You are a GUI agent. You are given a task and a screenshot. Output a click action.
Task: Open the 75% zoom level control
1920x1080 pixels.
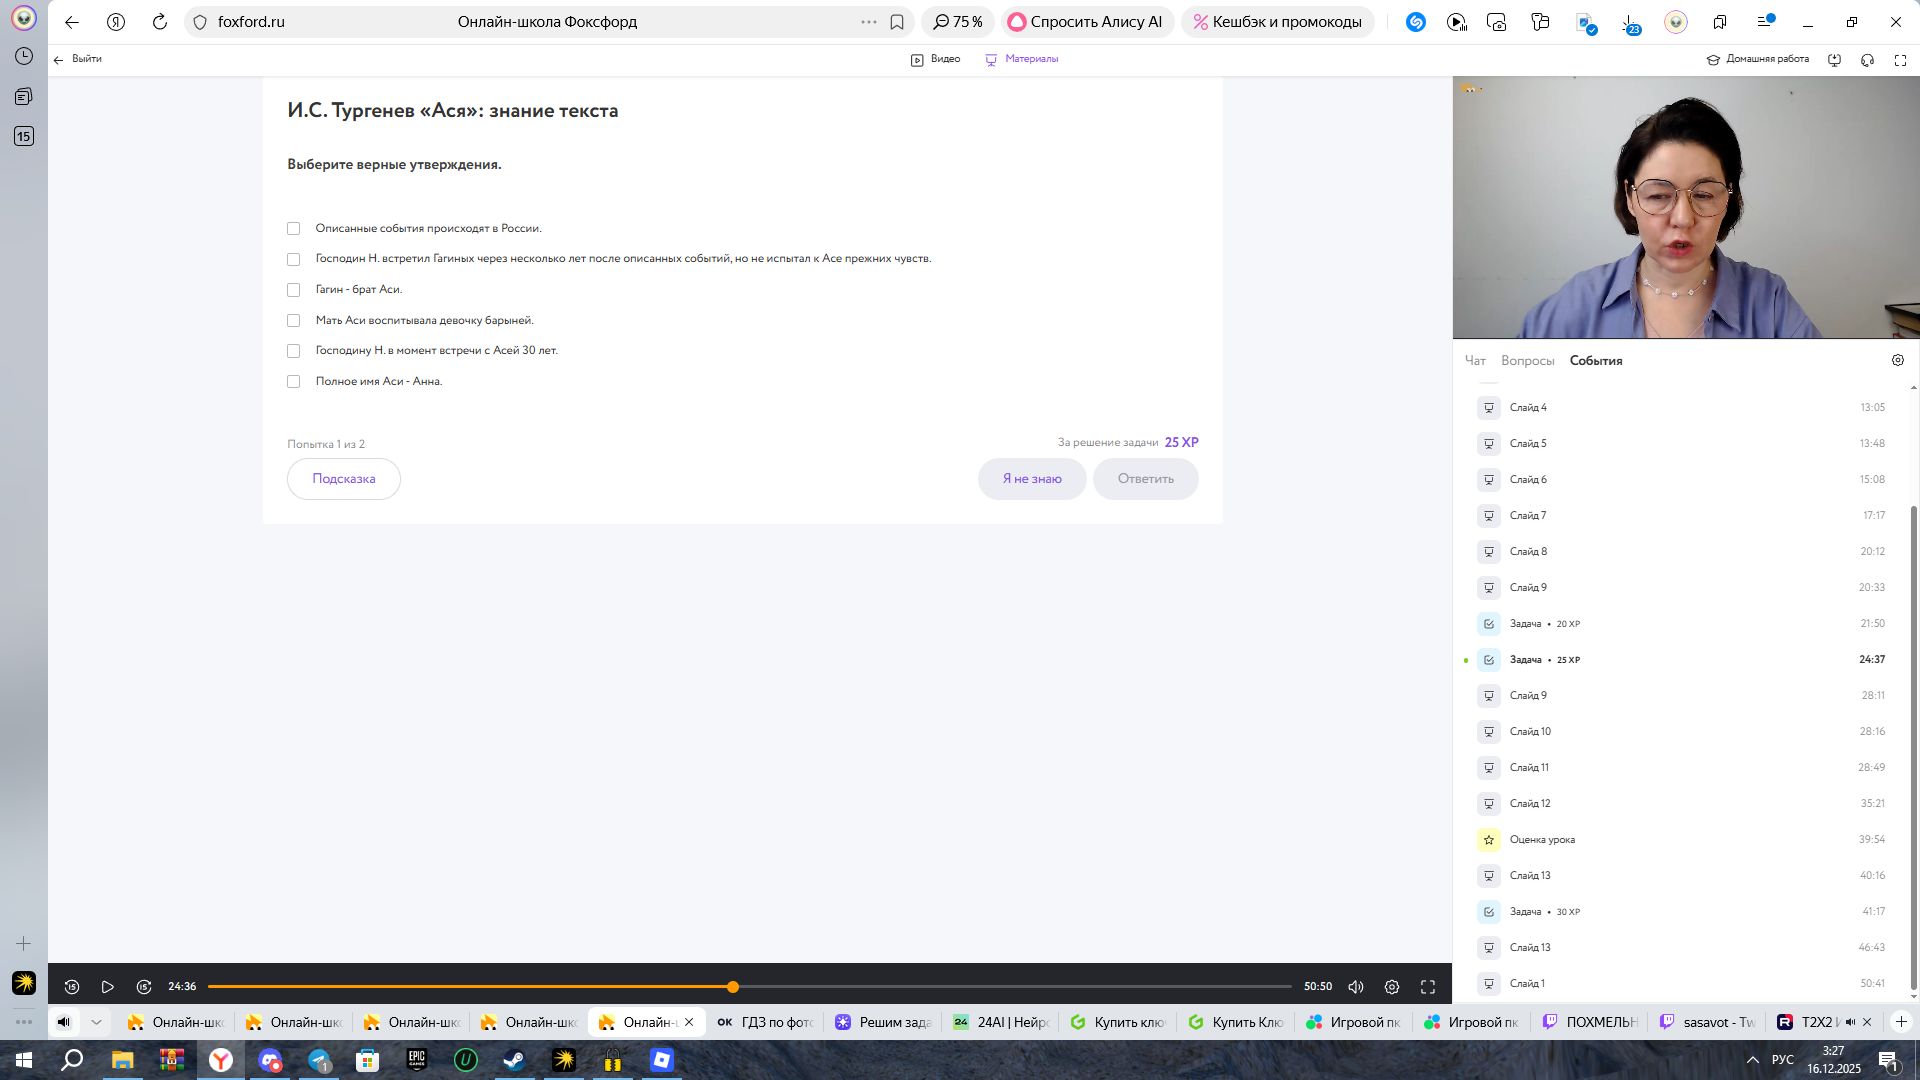point(958,22)
